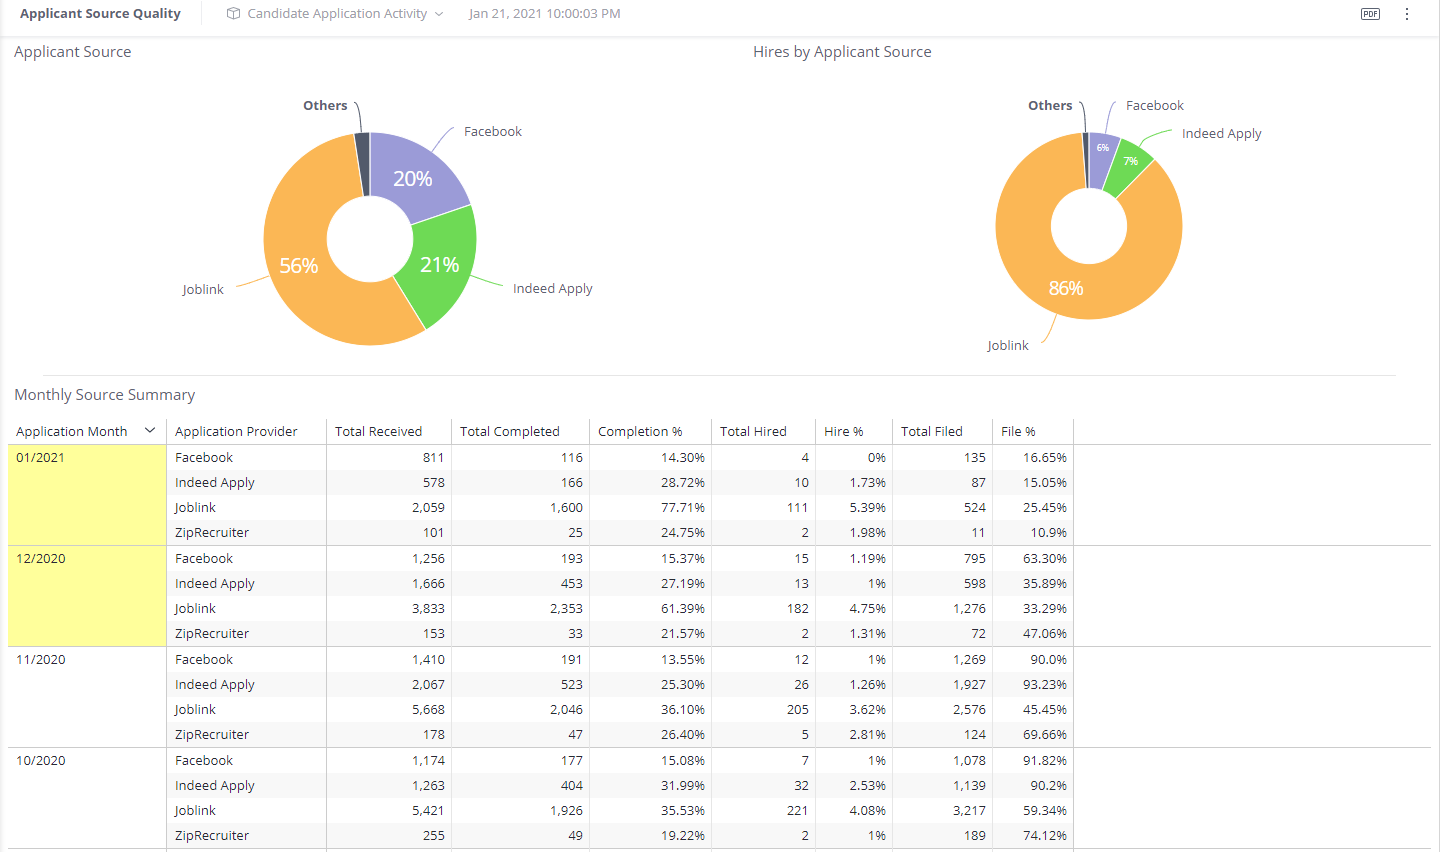Screen dimensions: 1440x852
Task: Click the Facebook link in the 12/2020 rows
Action: 204,558
